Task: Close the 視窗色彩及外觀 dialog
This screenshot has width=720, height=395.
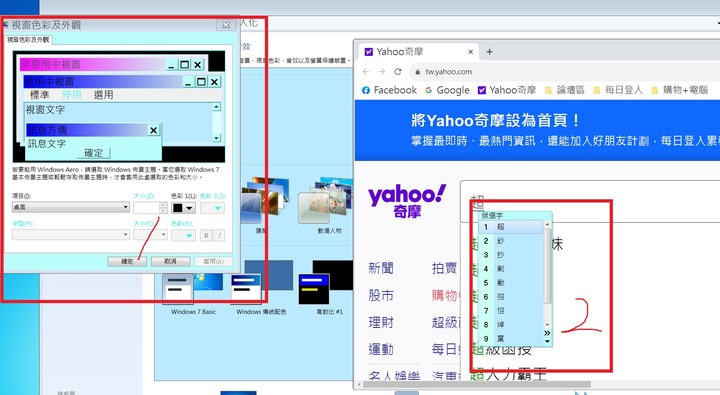Action: click(226, 25)
